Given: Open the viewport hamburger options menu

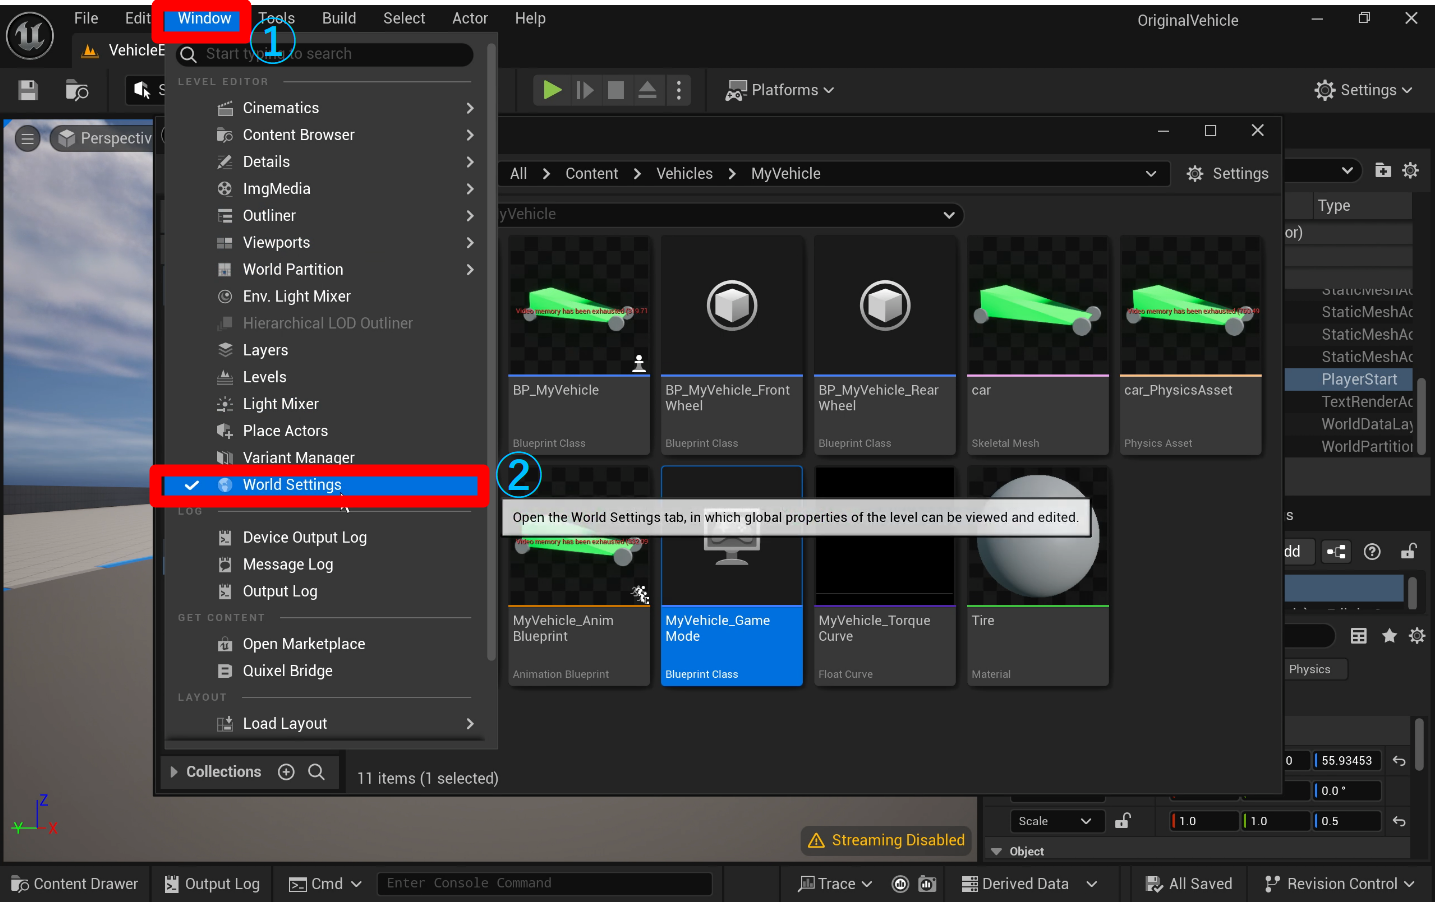Looking at the screenshot, I should [x=28, y=138].
